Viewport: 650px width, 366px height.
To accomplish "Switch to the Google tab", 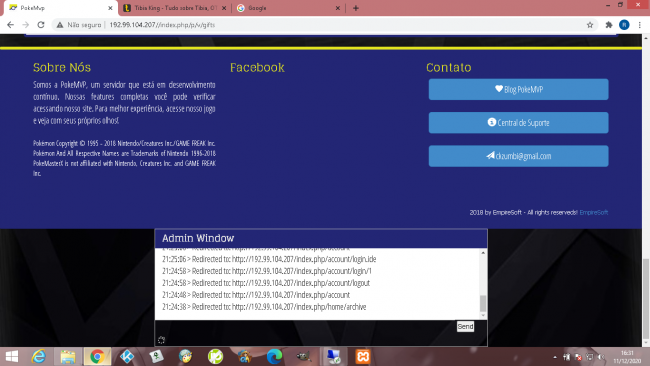I will coord(288,8).
